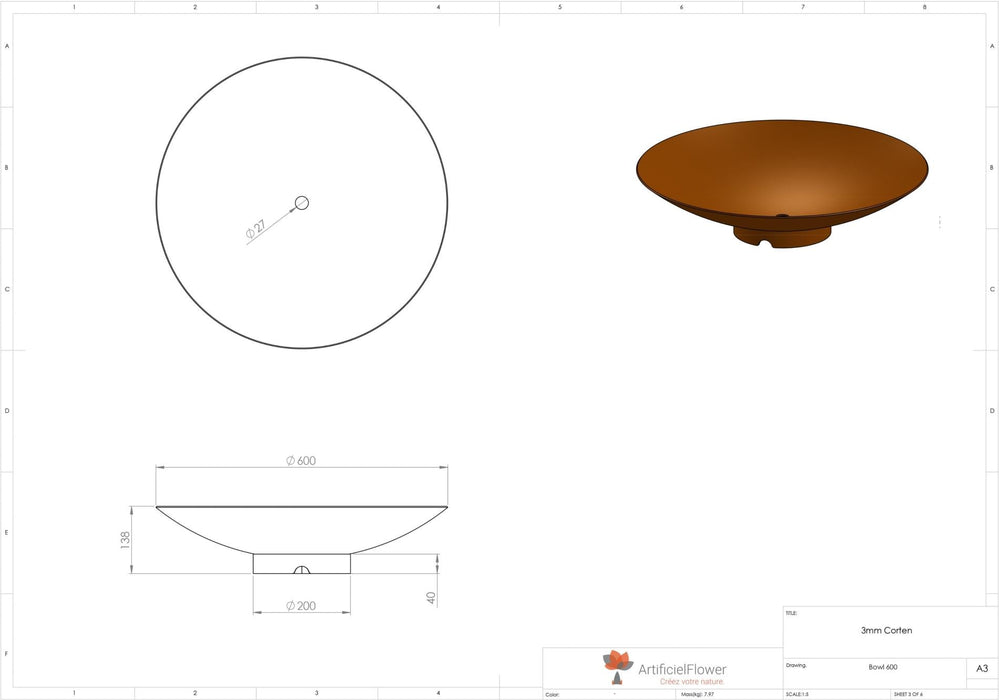Screen dimensions: 999x700
Task: Select zone marker A on left border
Action: tap(6, 44)
